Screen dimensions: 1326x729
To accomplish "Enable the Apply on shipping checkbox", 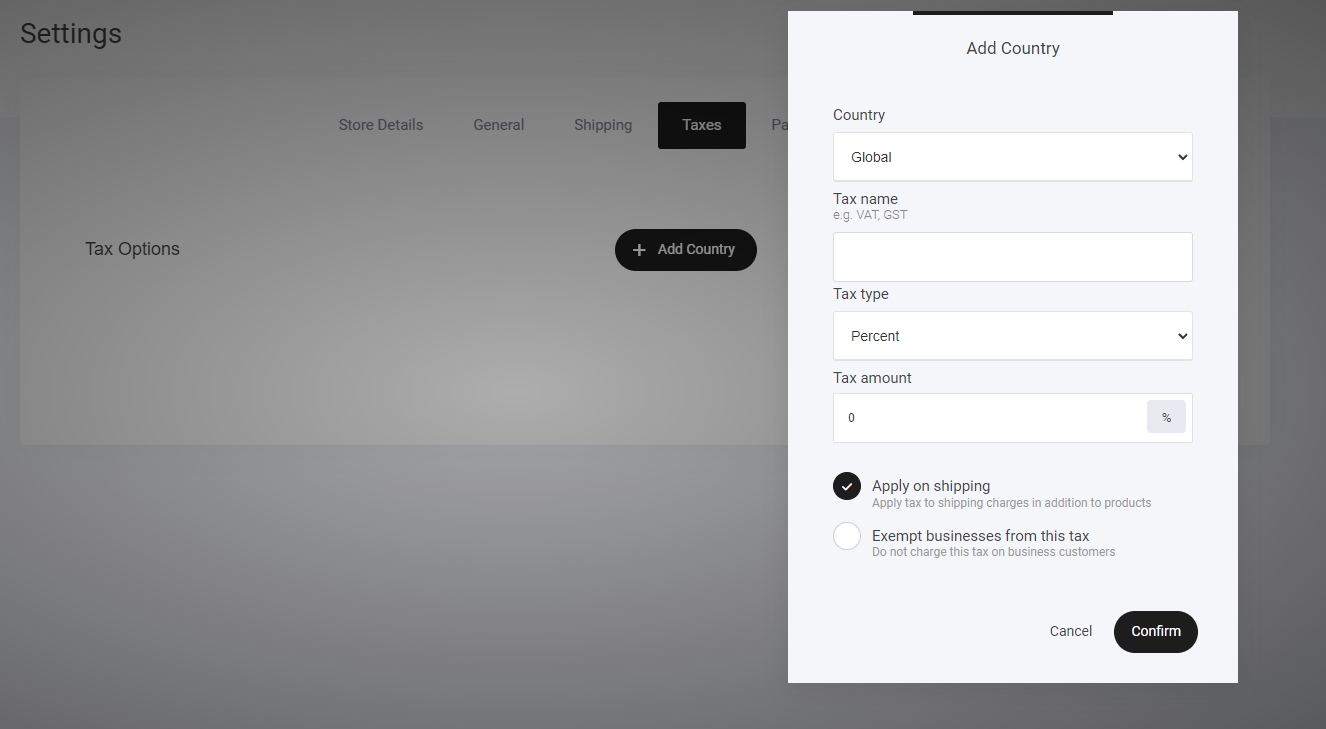I will coord(847,486).
